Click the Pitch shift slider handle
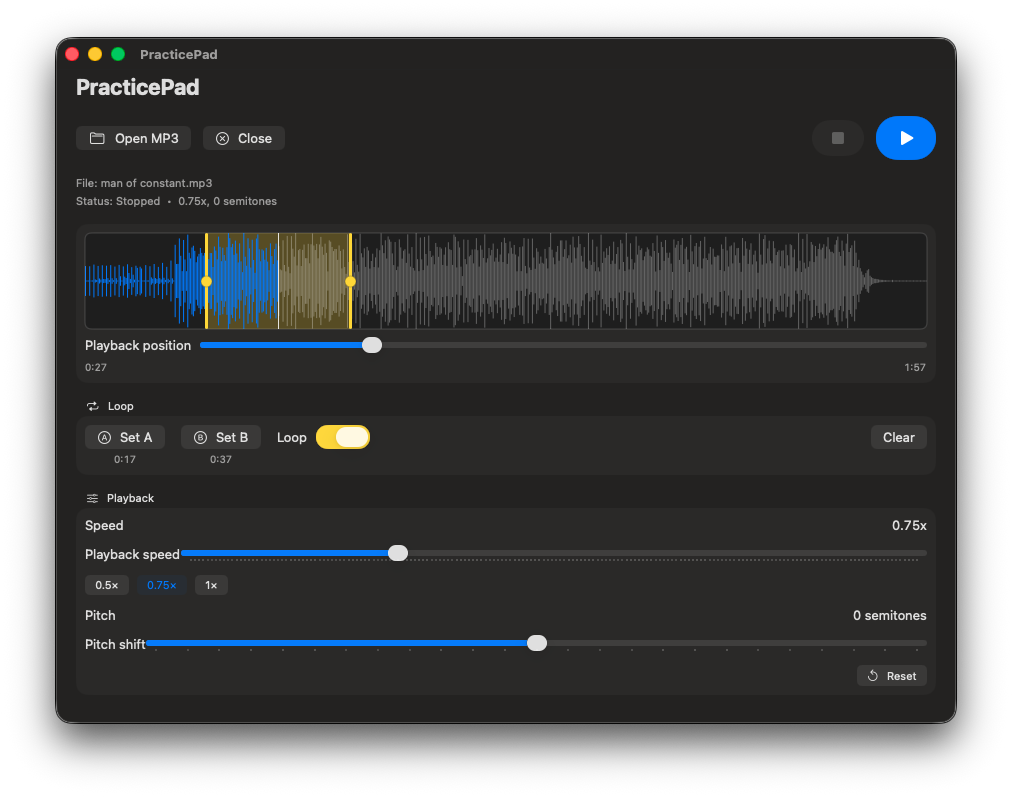Screen dimensions: 1012x797 537,643
